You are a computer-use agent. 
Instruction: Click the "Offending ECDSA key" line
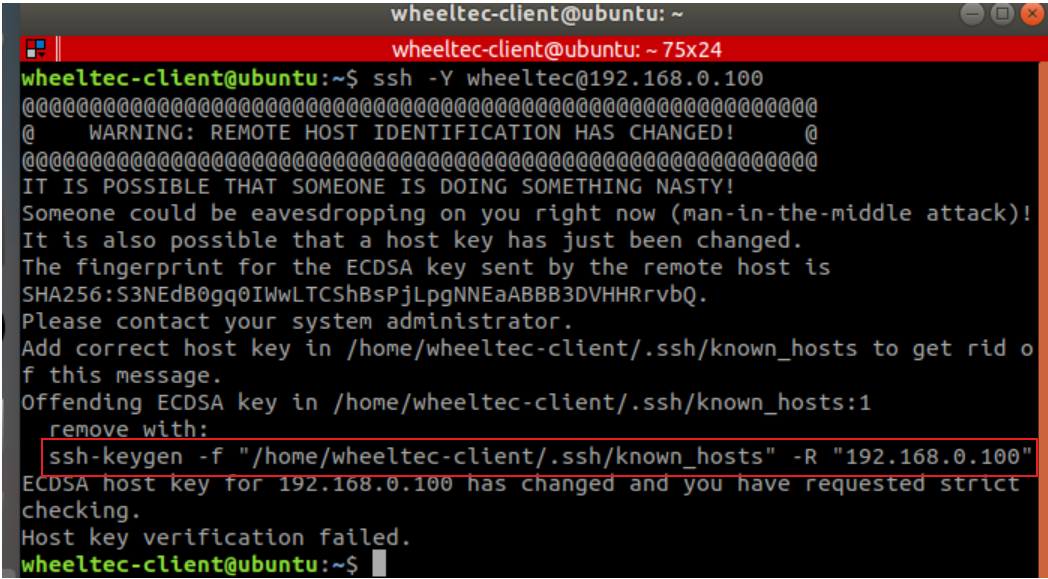pyautogui.click(x=446, y=403)
